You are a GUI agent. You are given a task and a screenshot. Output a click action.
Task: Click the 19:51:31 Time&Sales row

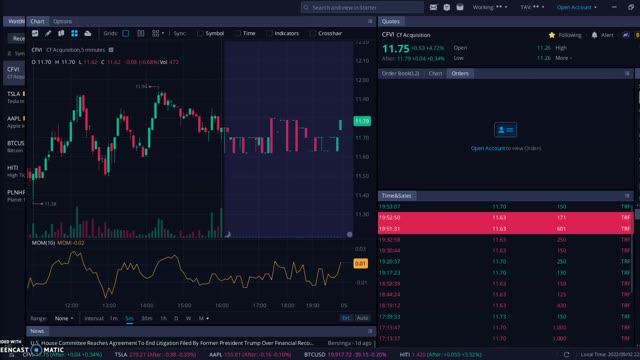tap(506, 229)
